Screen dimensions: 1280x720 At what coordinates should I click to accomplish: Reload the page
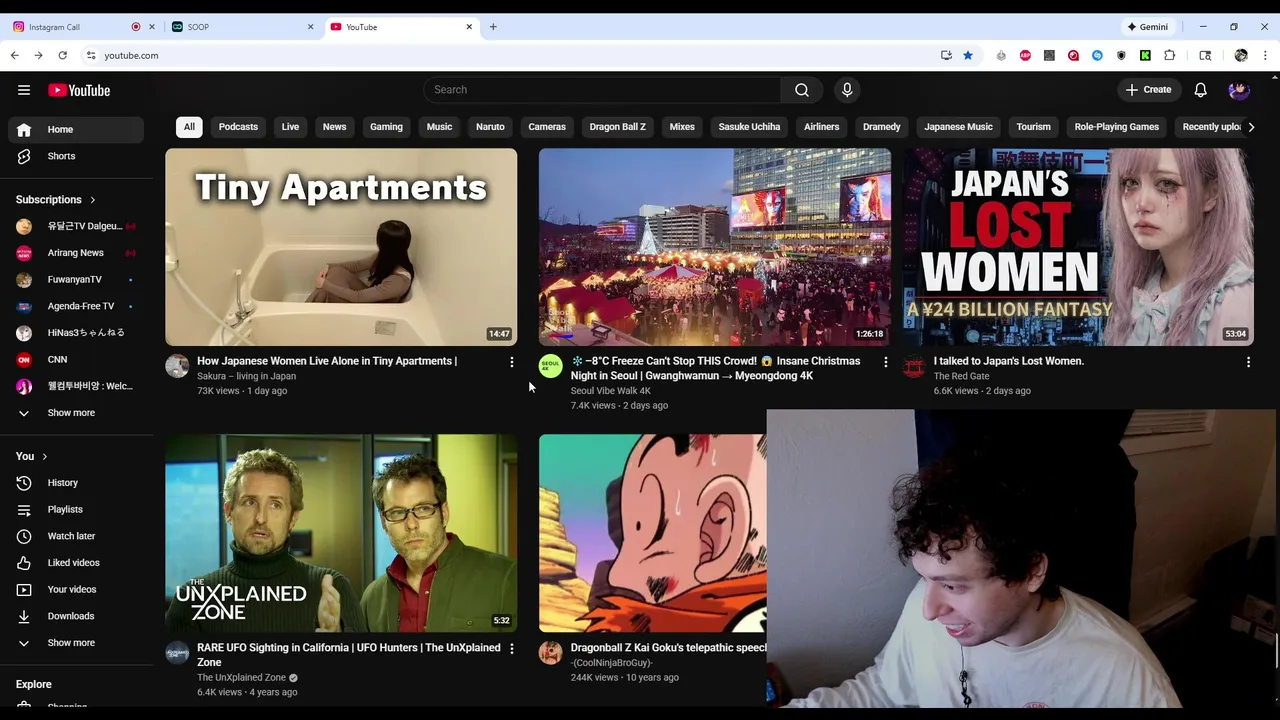[x=62, y=56]
